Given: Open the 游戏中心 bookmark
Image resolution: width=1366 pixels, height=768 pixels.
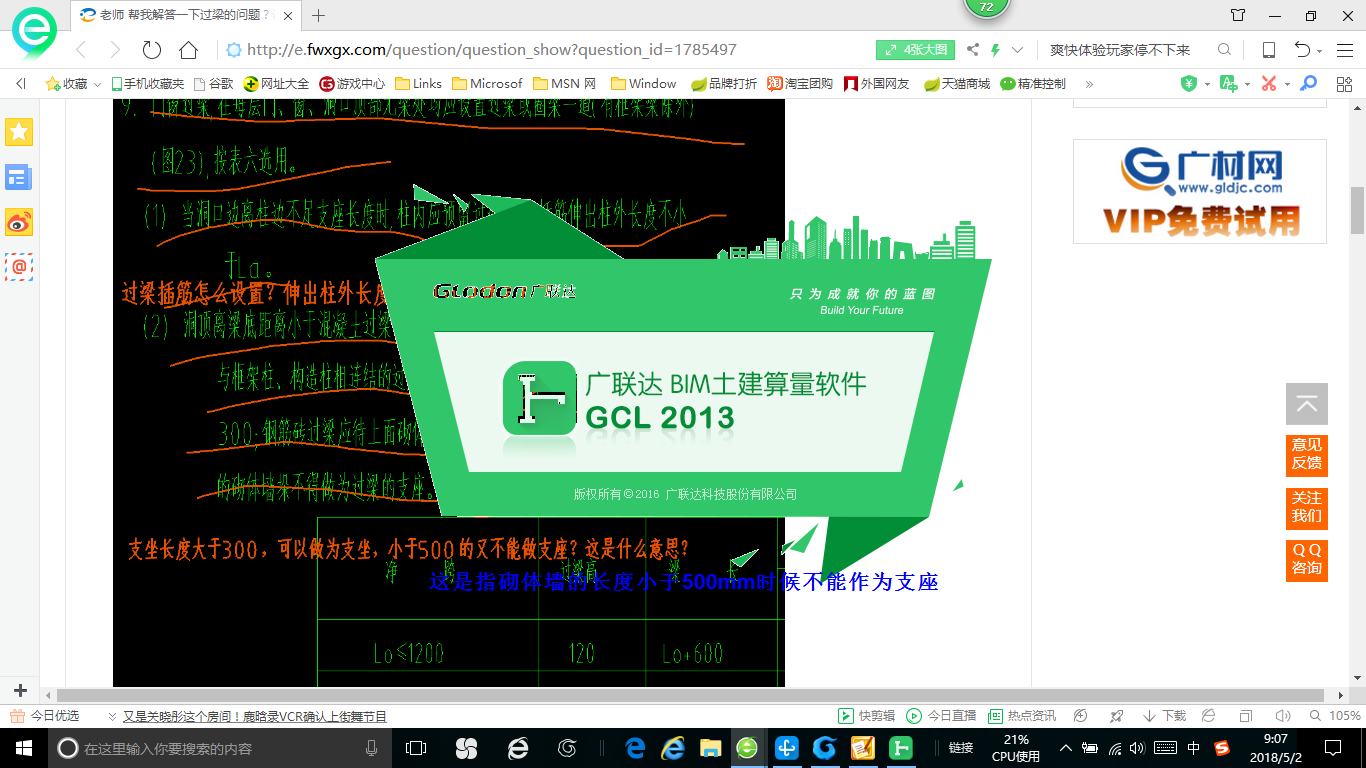Looking at the screenshot, I should [x=352, y=84].
